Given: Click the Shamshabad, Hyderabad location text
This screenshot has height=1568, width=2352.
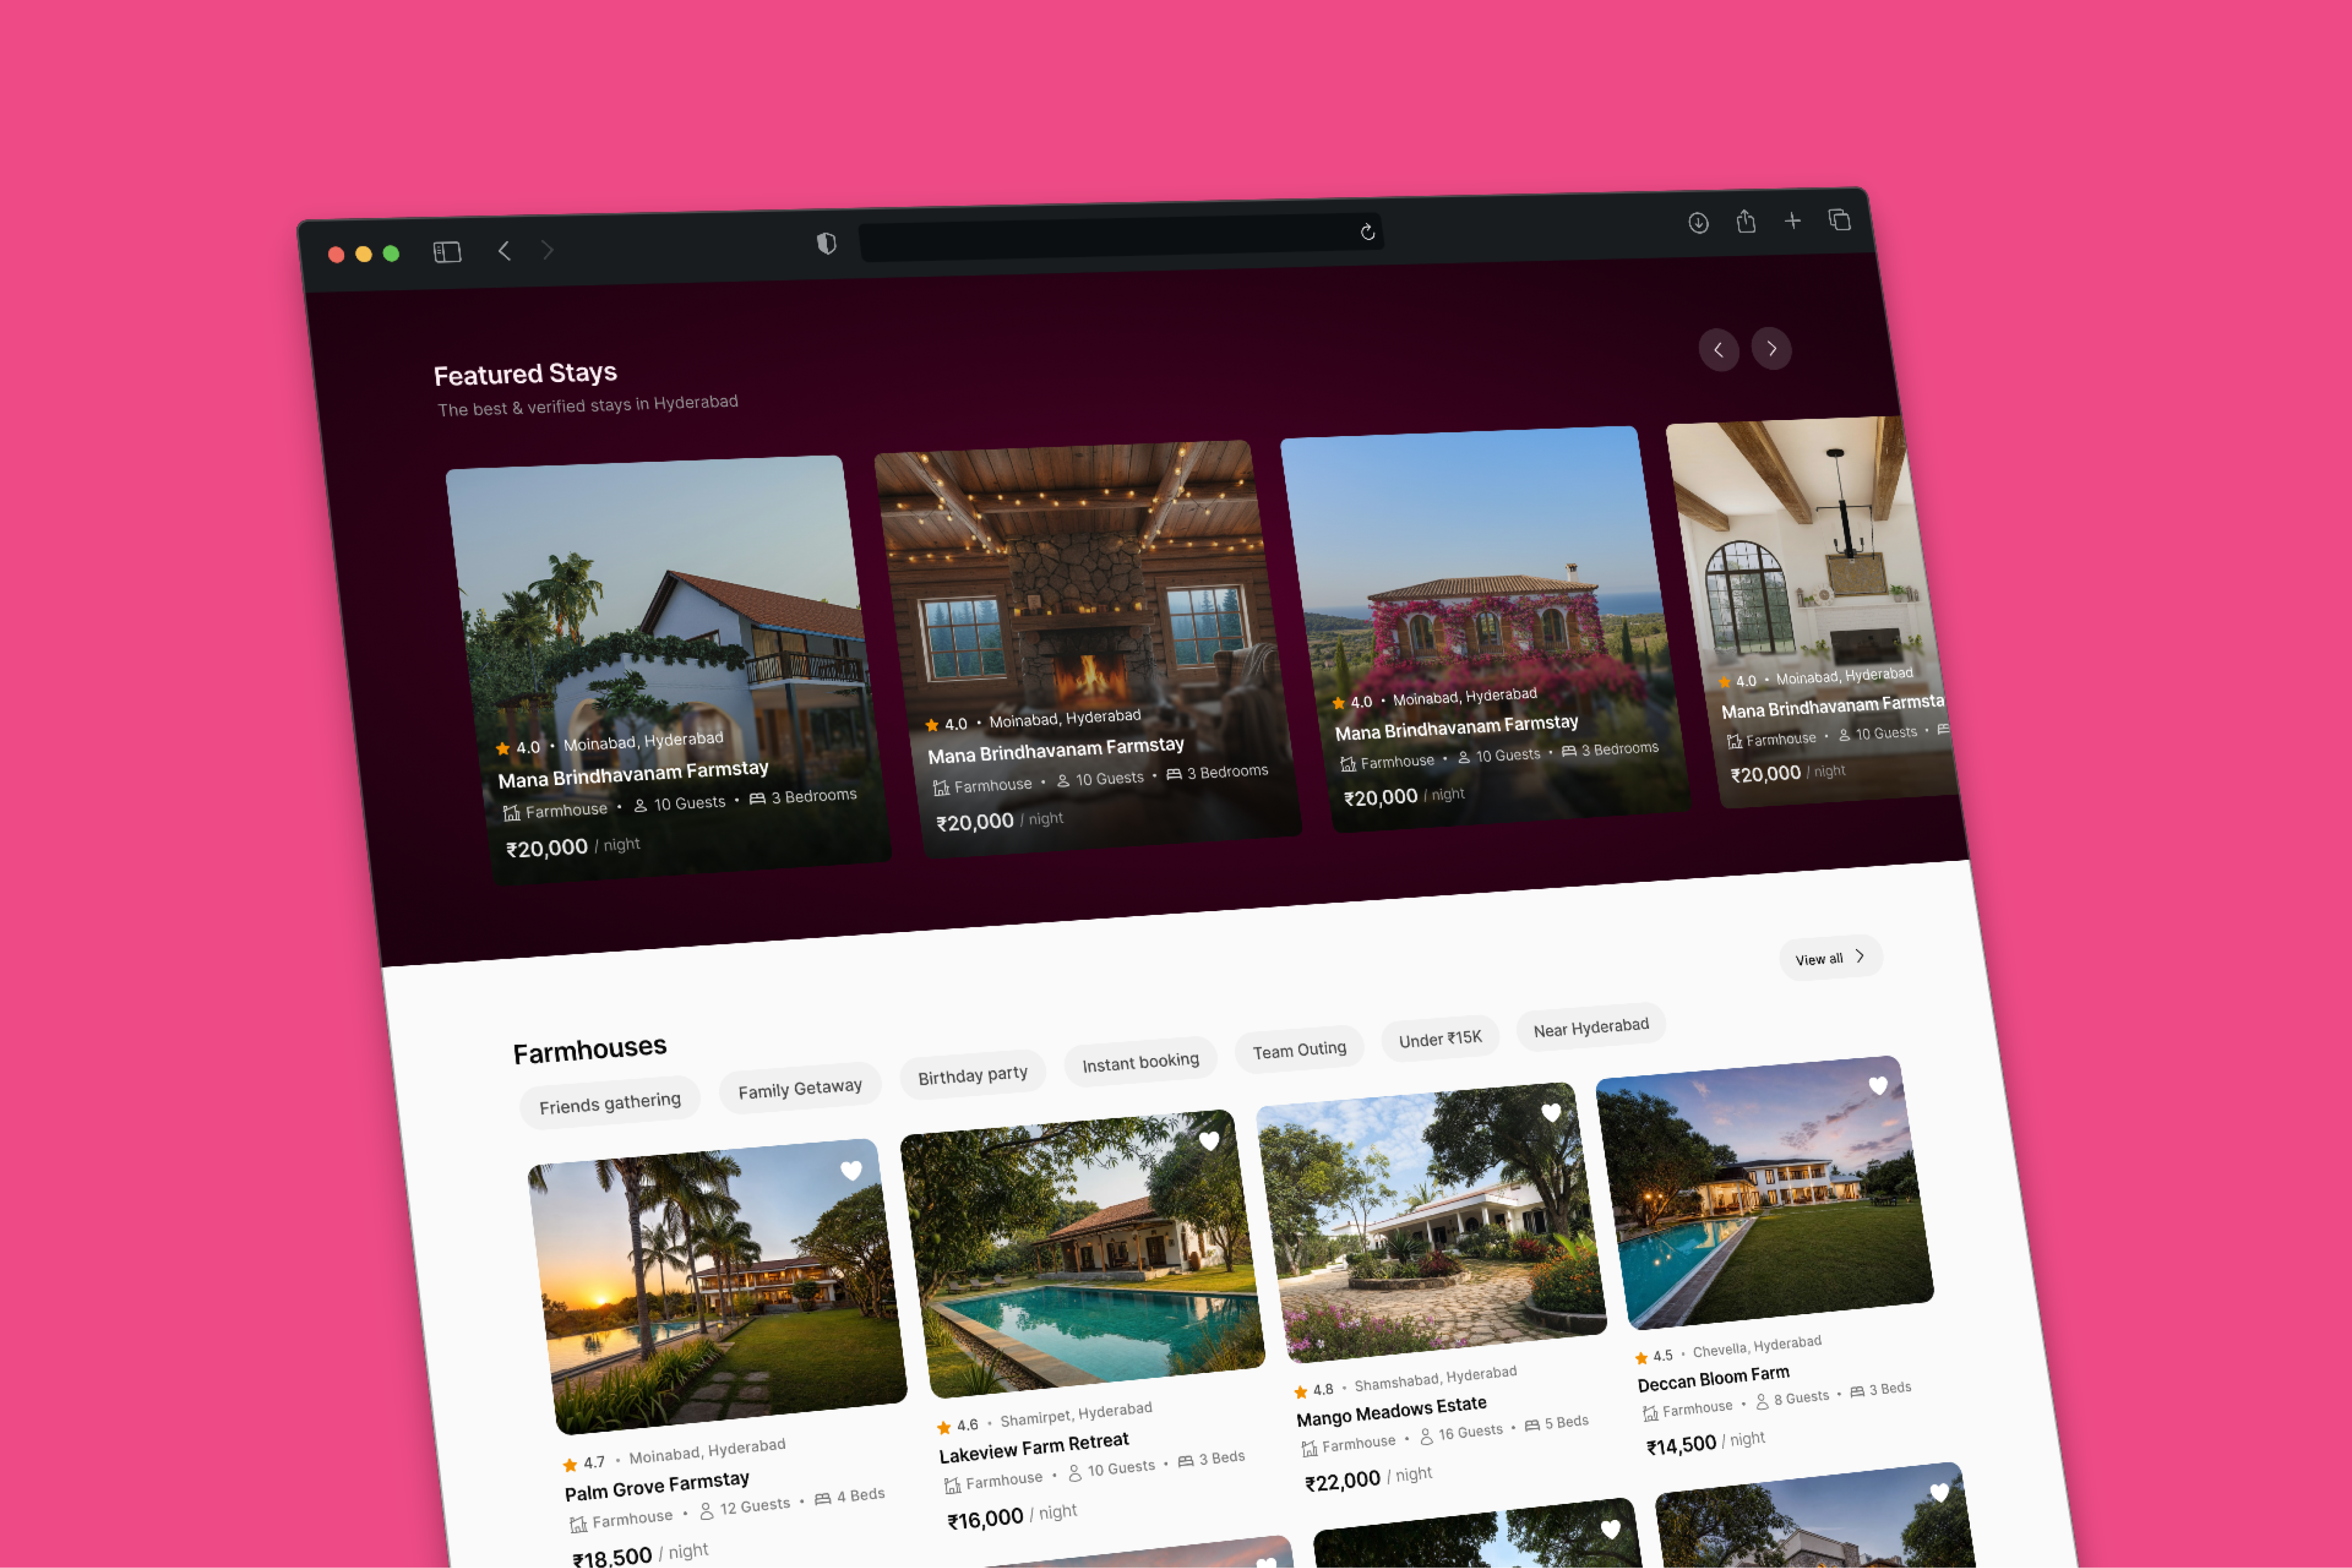Looking at the screenshot, I should [x=1435, y=1378].
